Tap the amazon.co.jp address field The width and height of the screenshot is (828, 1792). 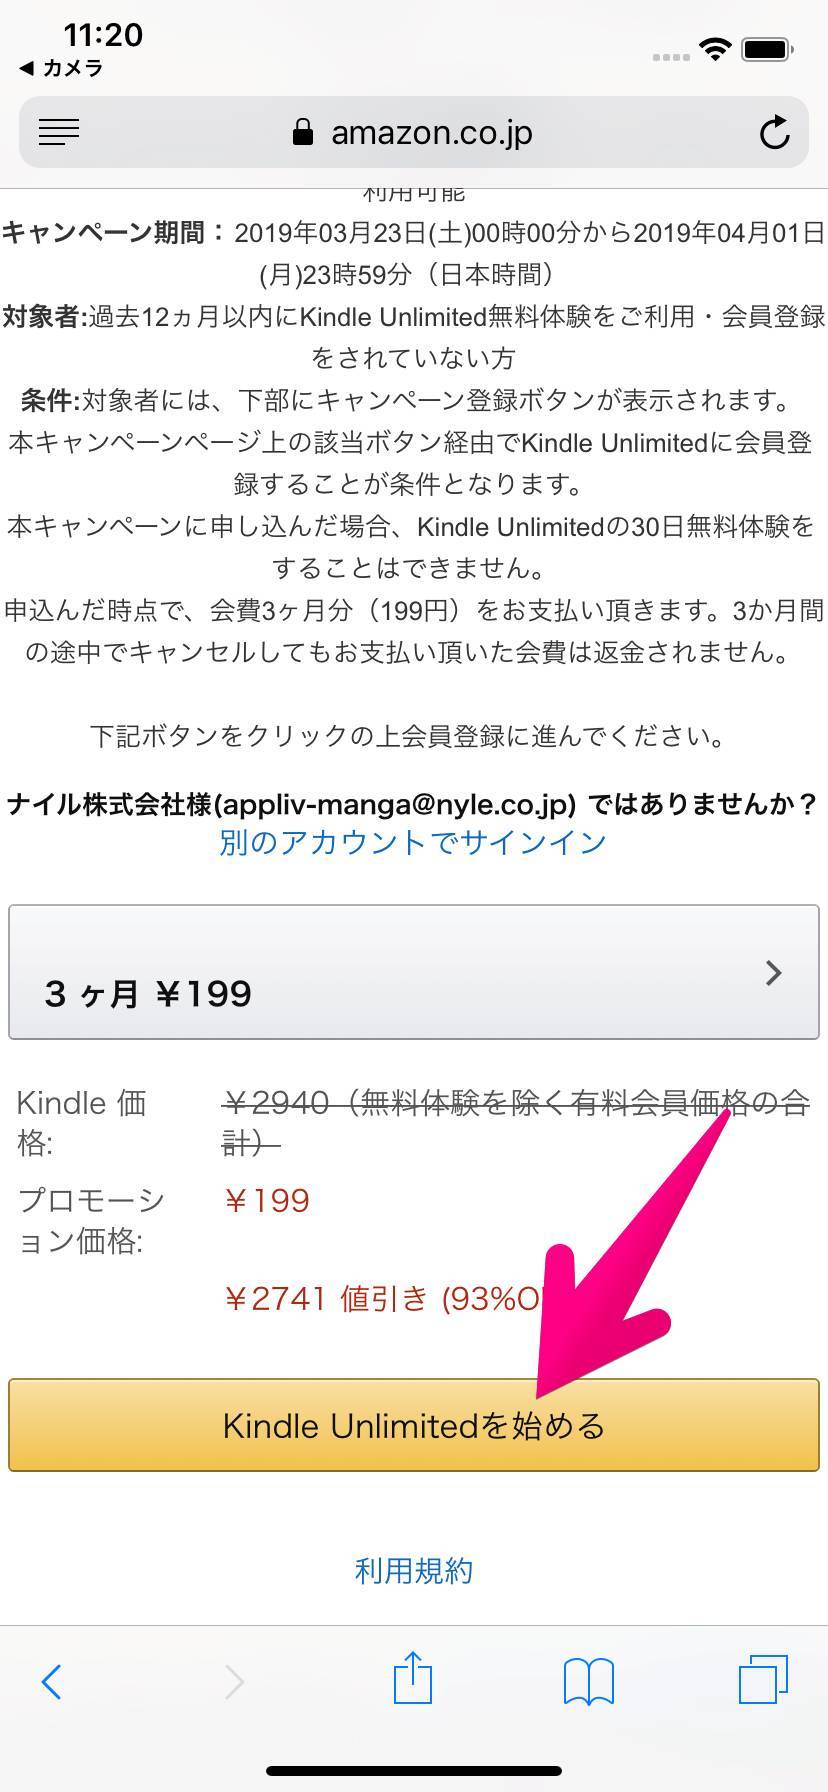coord(414,132)
